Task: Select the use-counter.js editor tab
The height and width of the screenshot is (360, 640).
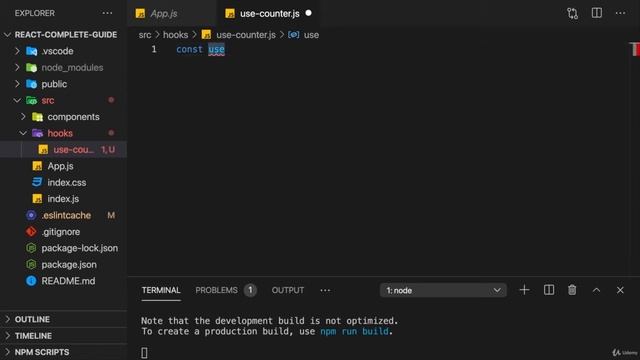Action: 268,13
